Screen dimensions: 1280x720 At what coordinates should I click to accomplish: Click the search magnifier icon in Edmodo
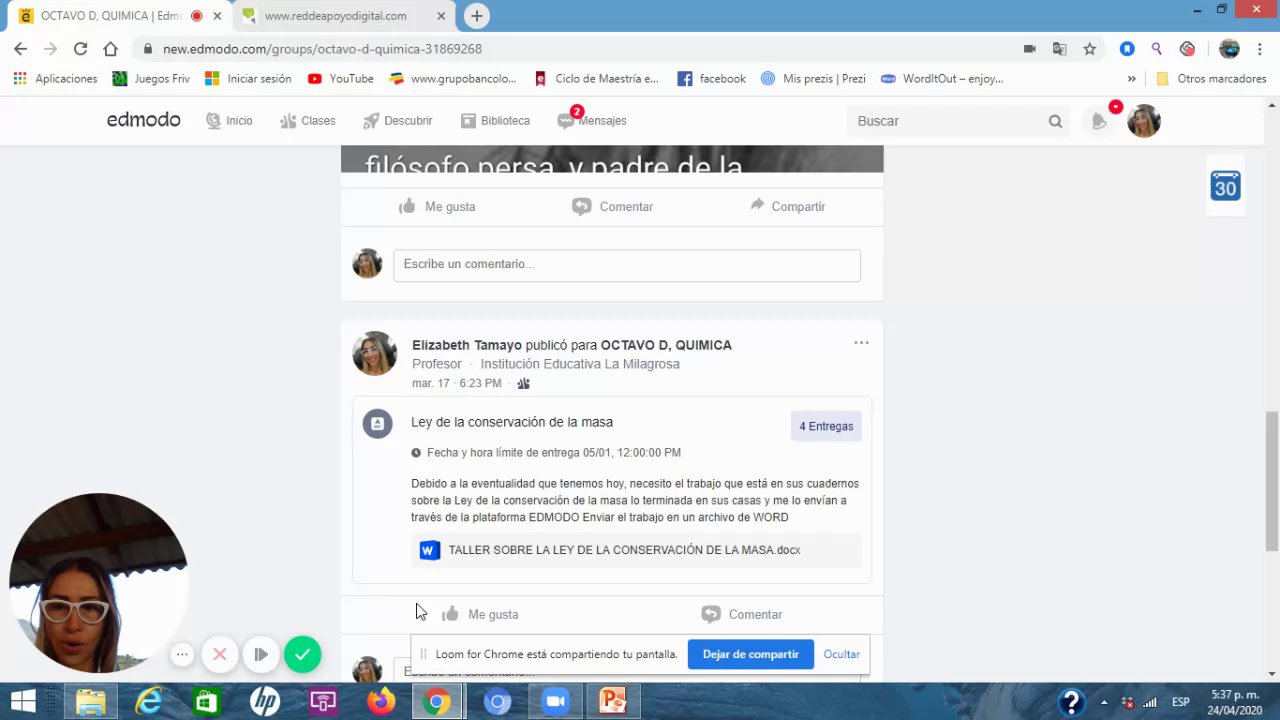pyautogui.click(x=1055, y=121)
